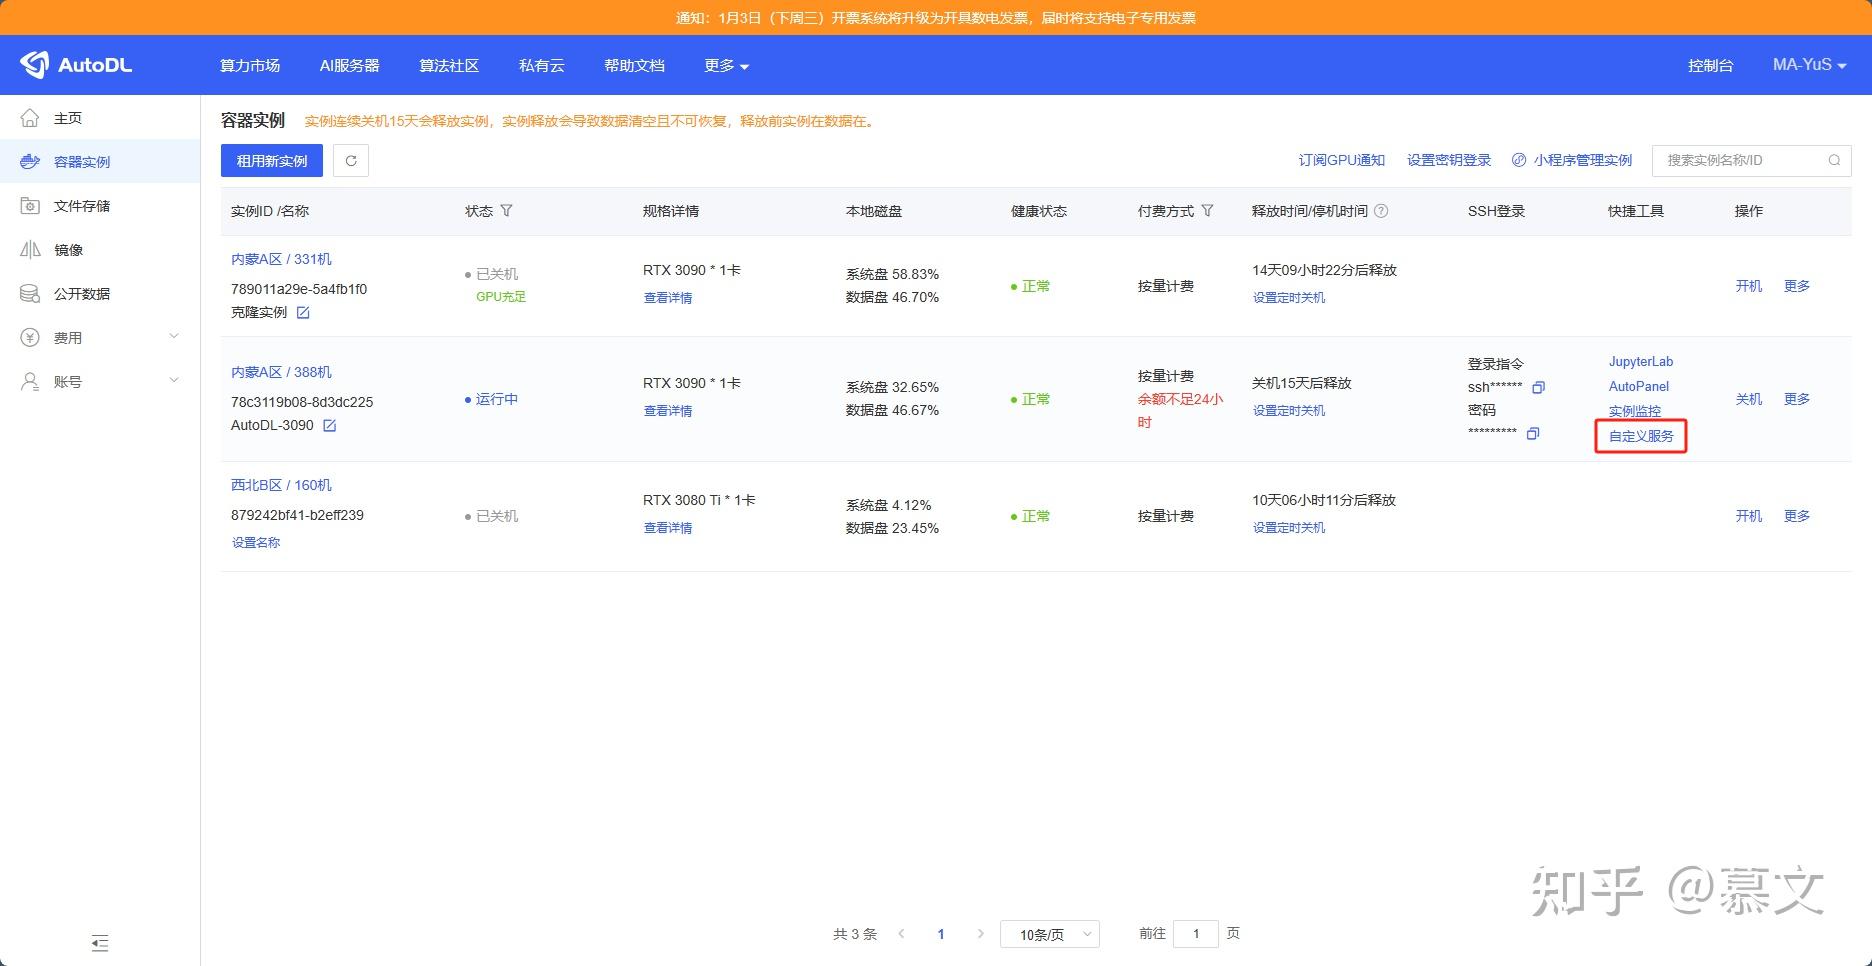Open the 帮助文档 menu item
This screenshot has width=1872, height=966.
pos(633,65)
